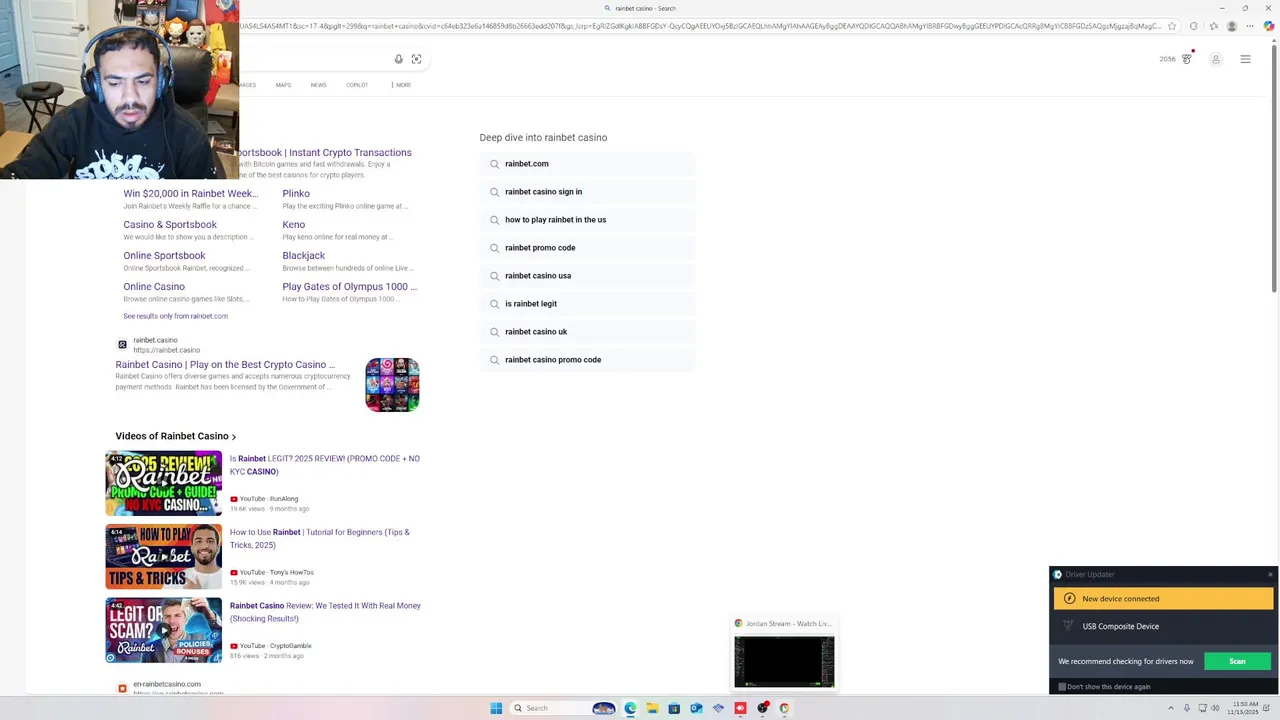The image size is (1280, 720).
Task: Open 'Play Gates of Olympus 1000' link
Action: [349, 287]
